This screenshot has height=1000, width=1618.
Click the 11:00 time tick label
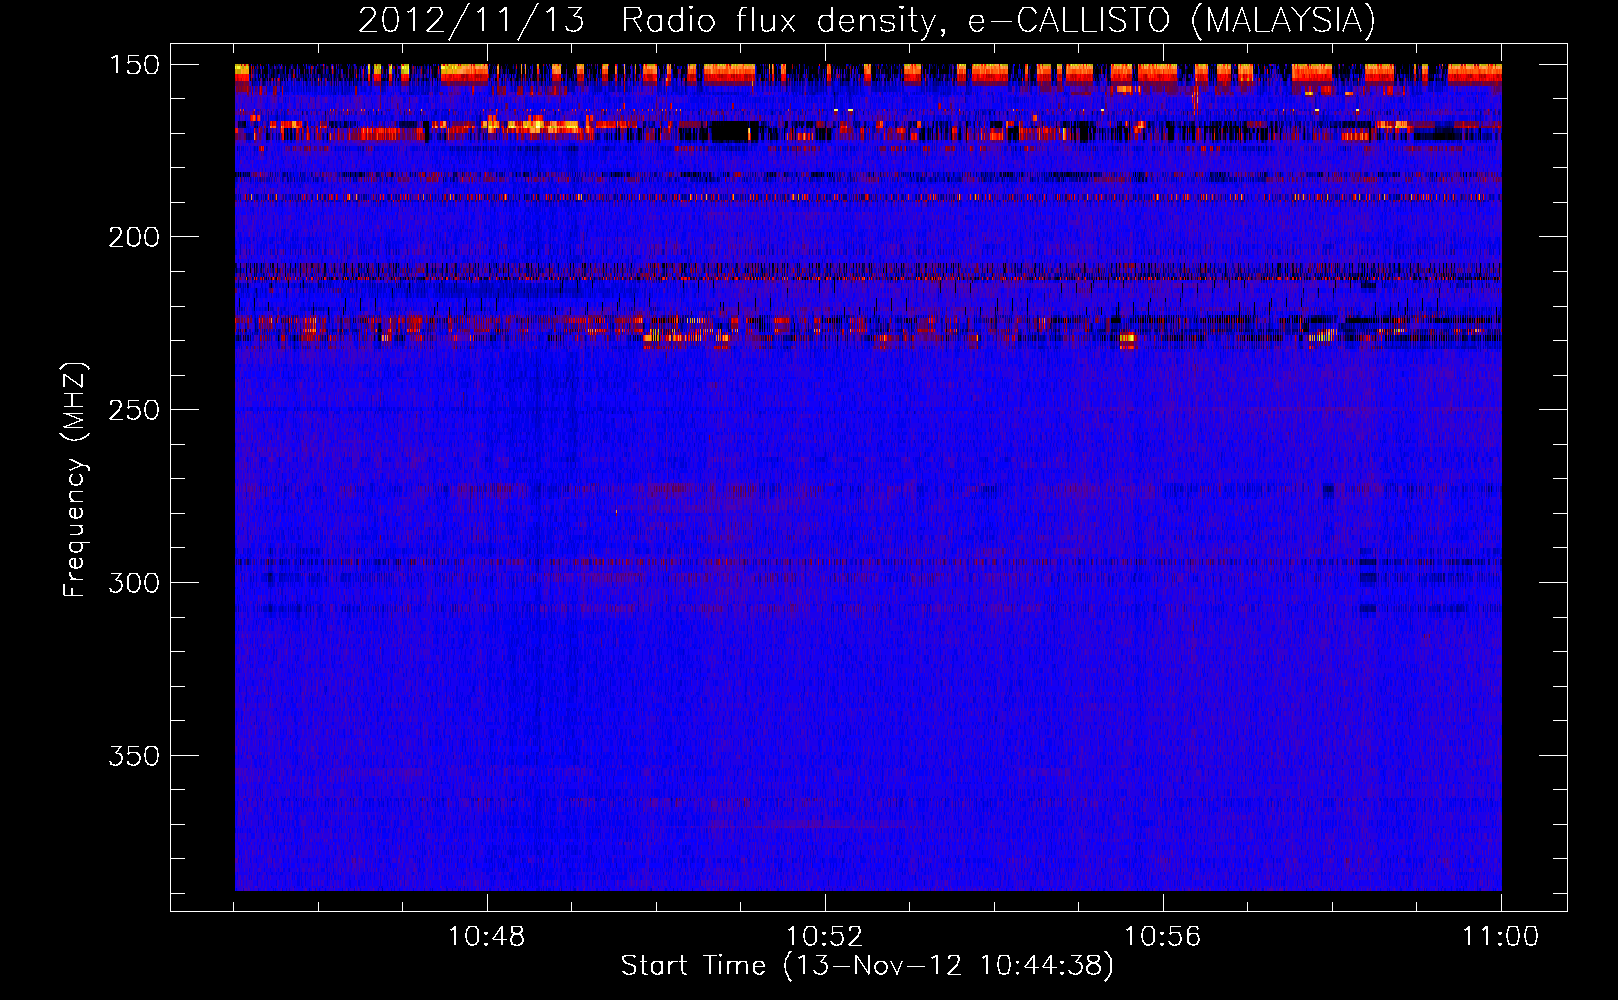[x=1501, y=937]
